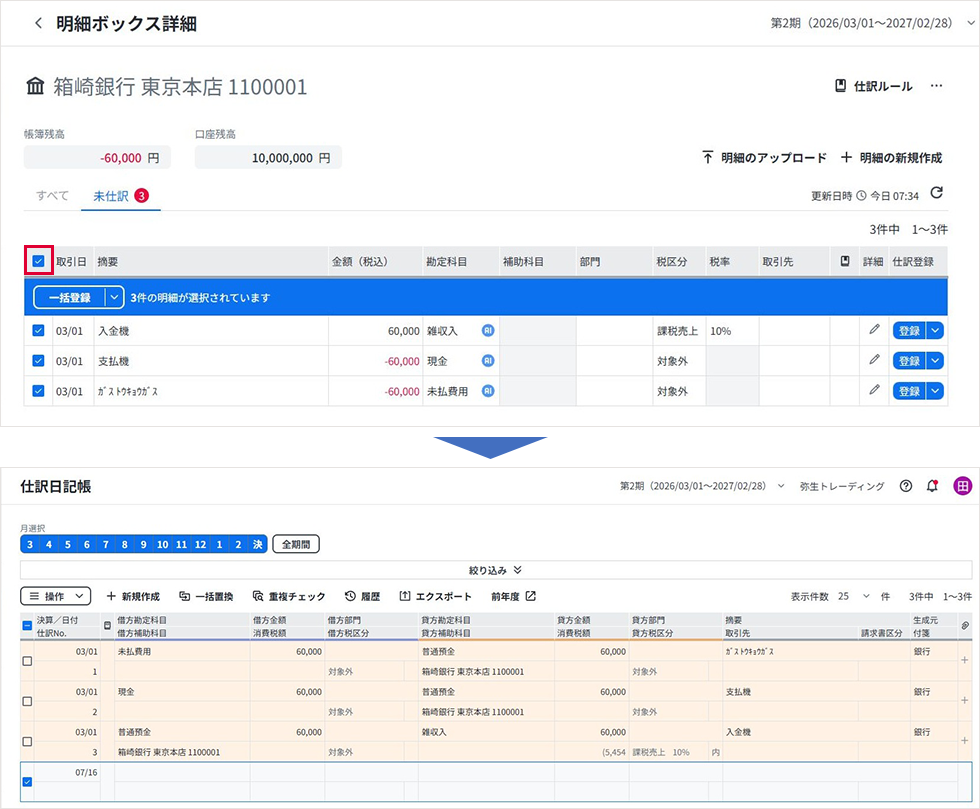Refresh statements with the reload icon
Screen dimensions: 980x809
click(936, 193)
